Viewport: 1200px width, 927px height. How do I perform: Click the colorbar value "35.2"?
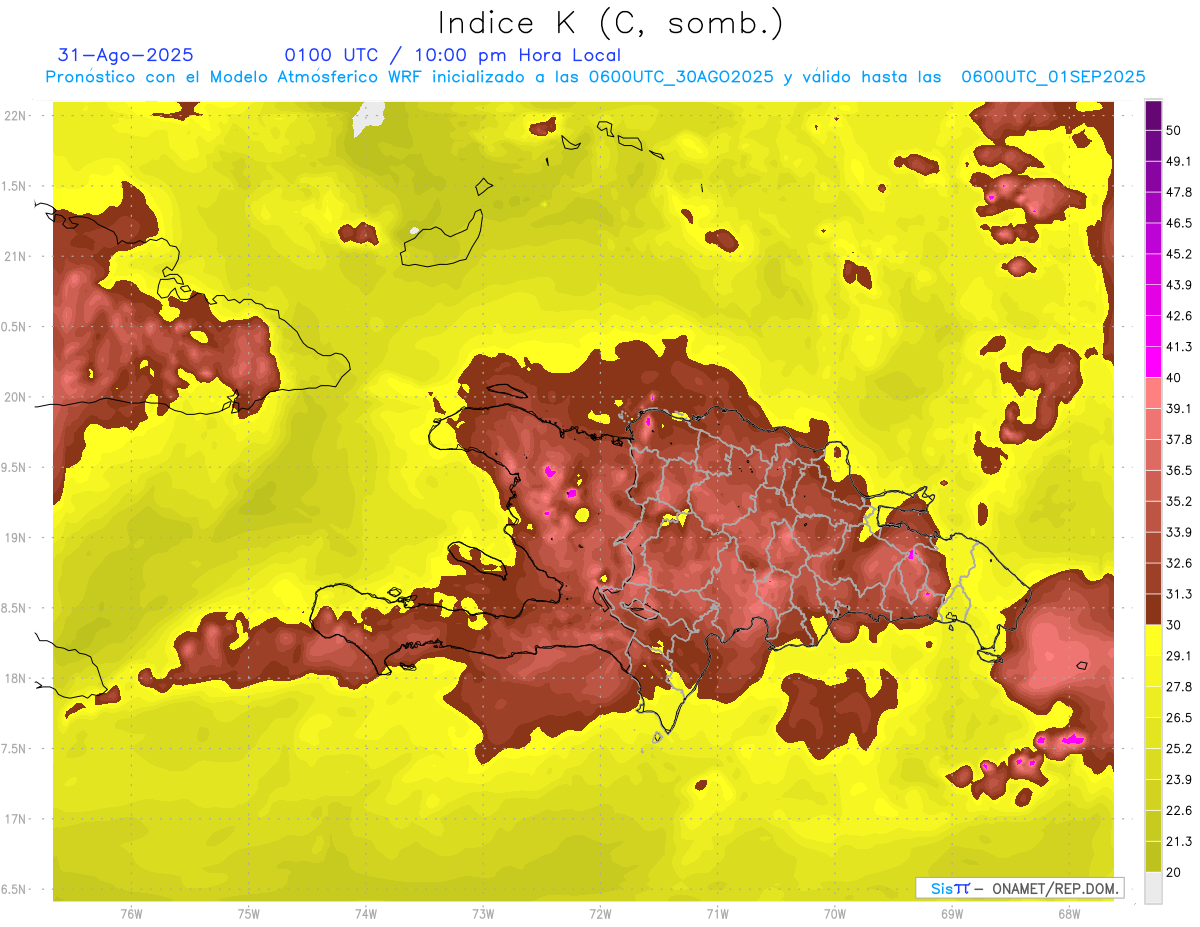(1178, 501)
